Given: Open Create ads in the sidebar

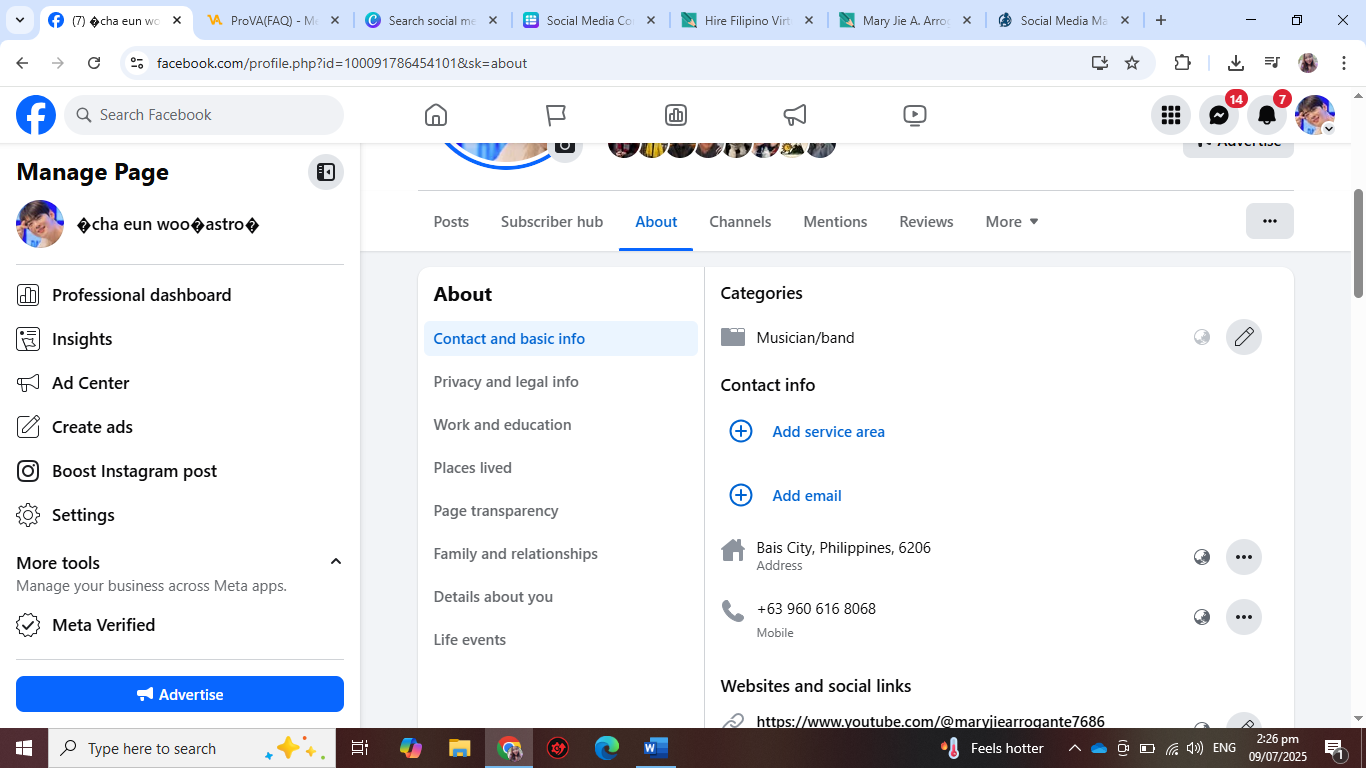Looking at the screenshot, I should tap(180, 427).
